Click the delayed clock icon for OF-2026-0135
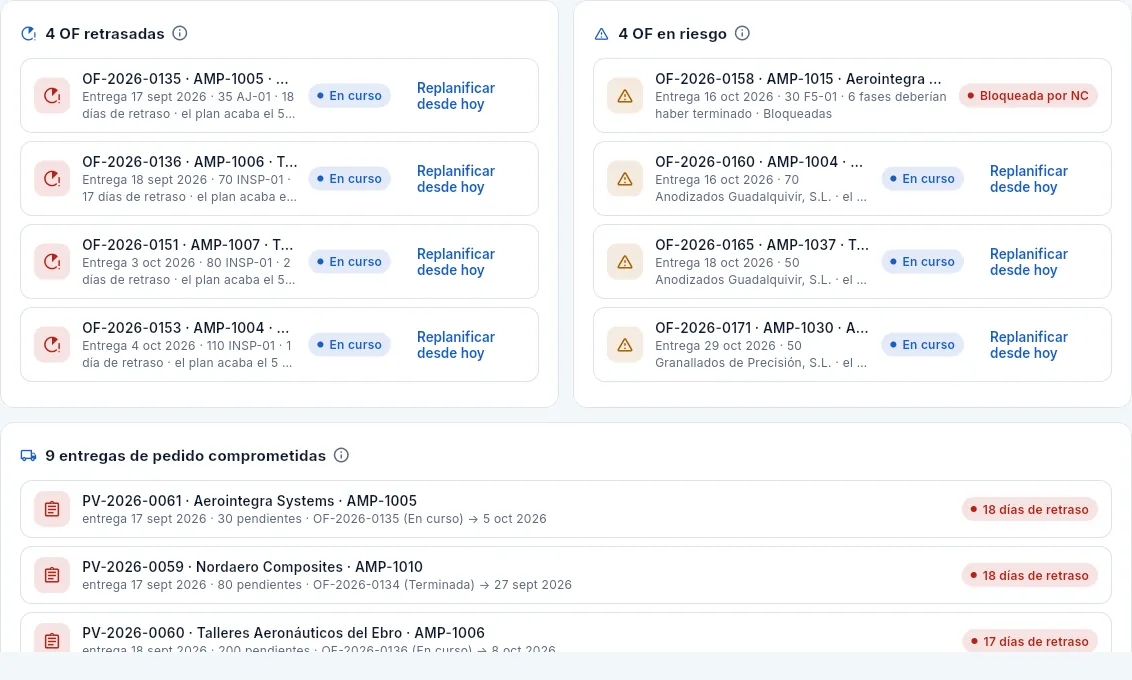Image resolution: width=1132 pixels, height=680 pixels. point(52,95)
